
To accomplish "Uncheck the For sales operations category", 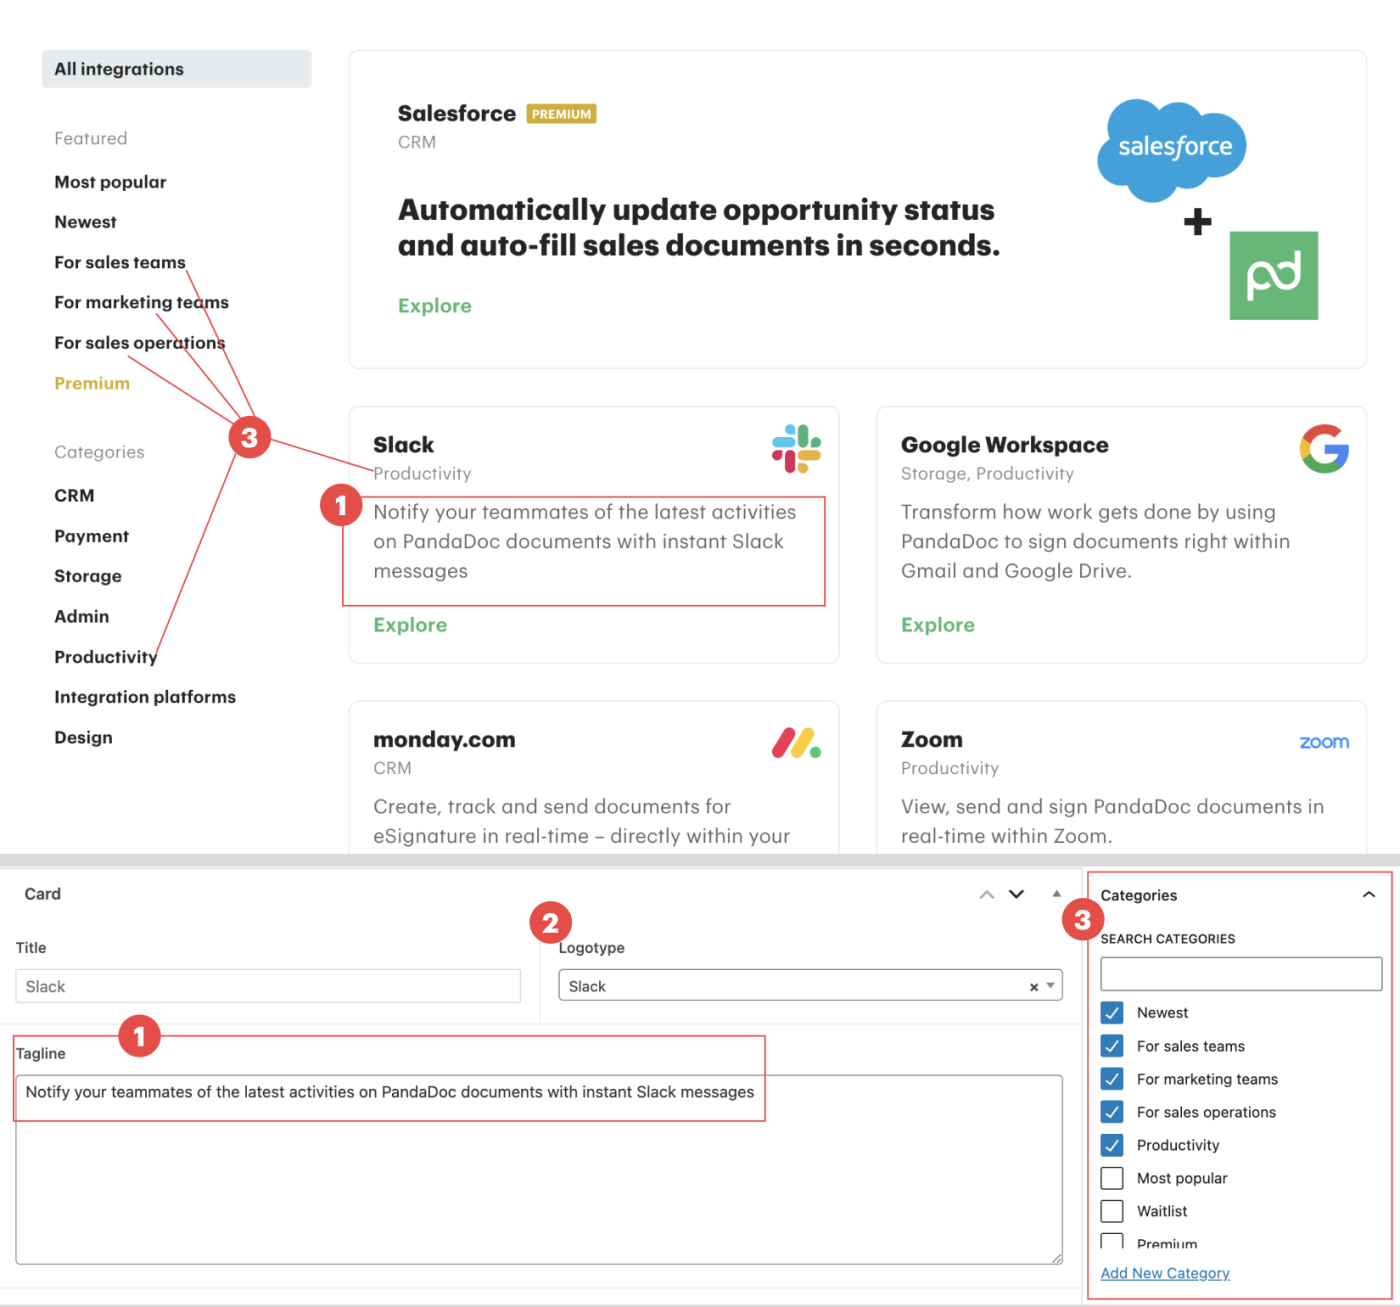I will coord(1112,1112).
